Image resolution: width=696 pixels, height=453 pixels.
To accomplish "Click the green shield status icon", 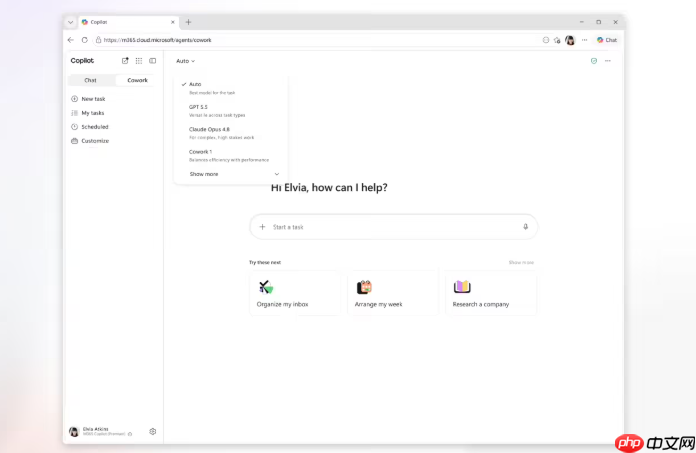I will 594,61.
